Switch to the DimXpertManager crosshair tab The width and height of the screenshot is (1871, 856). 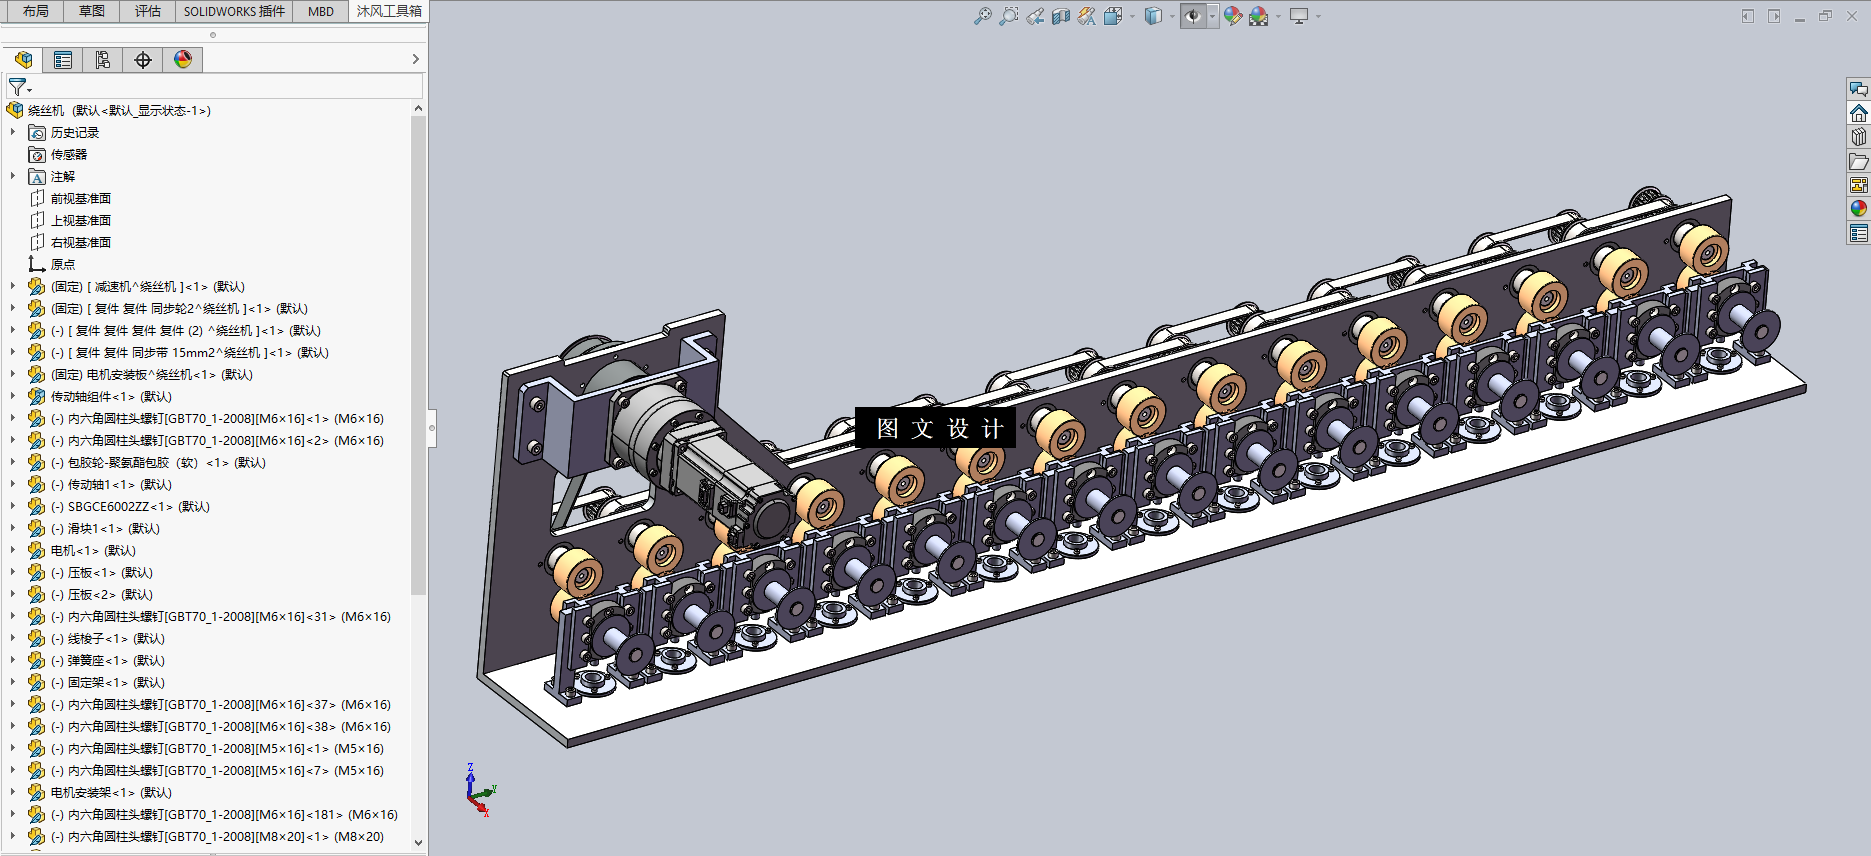pyautogui.click(x=143, y=60)
